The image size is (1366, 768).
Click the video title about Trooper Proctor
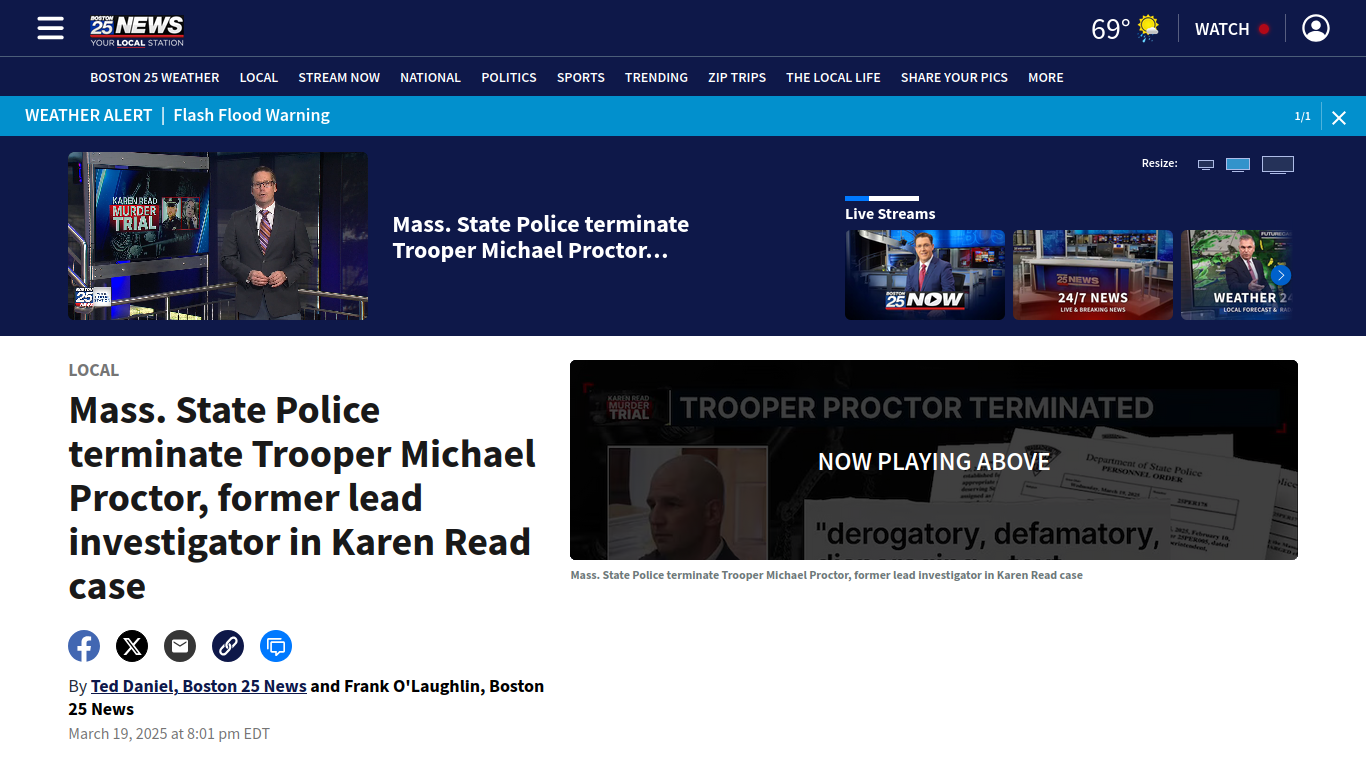coord(541,237)
